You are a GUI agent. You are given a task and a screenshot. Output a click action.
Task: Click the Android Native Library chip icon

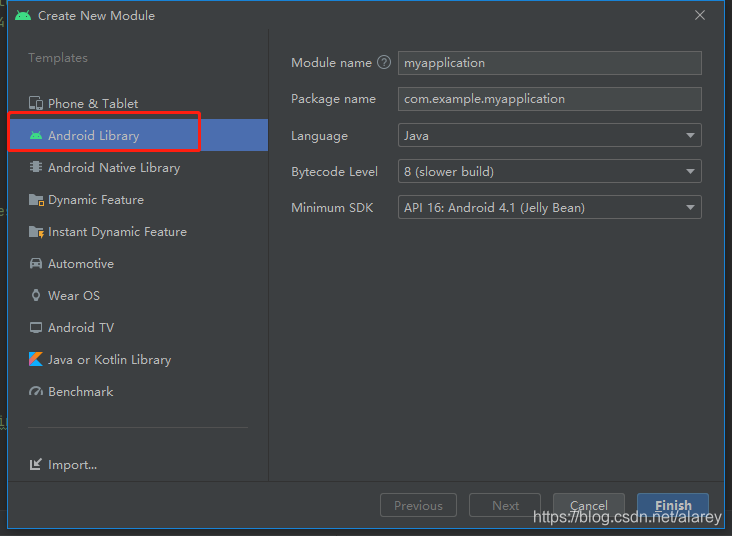[36, 167]
